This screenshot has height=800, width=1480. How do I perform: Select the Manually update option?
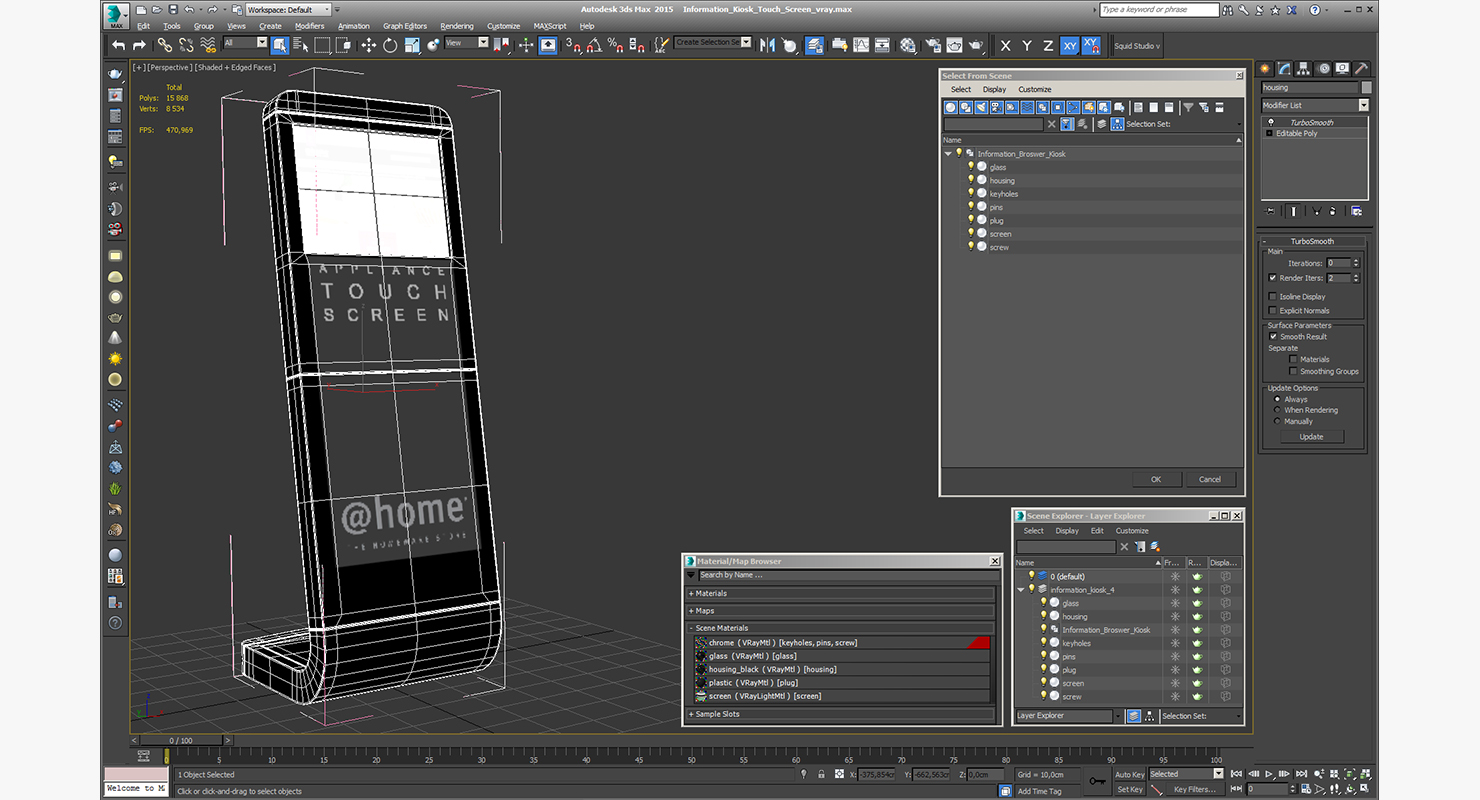[1277, 421]
